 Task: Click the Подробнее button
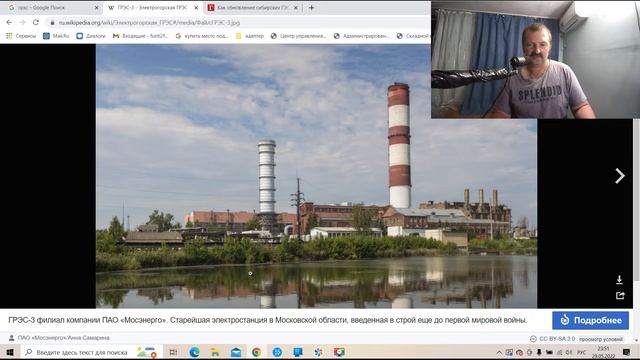pyautogui.click(x=590, y=320)
